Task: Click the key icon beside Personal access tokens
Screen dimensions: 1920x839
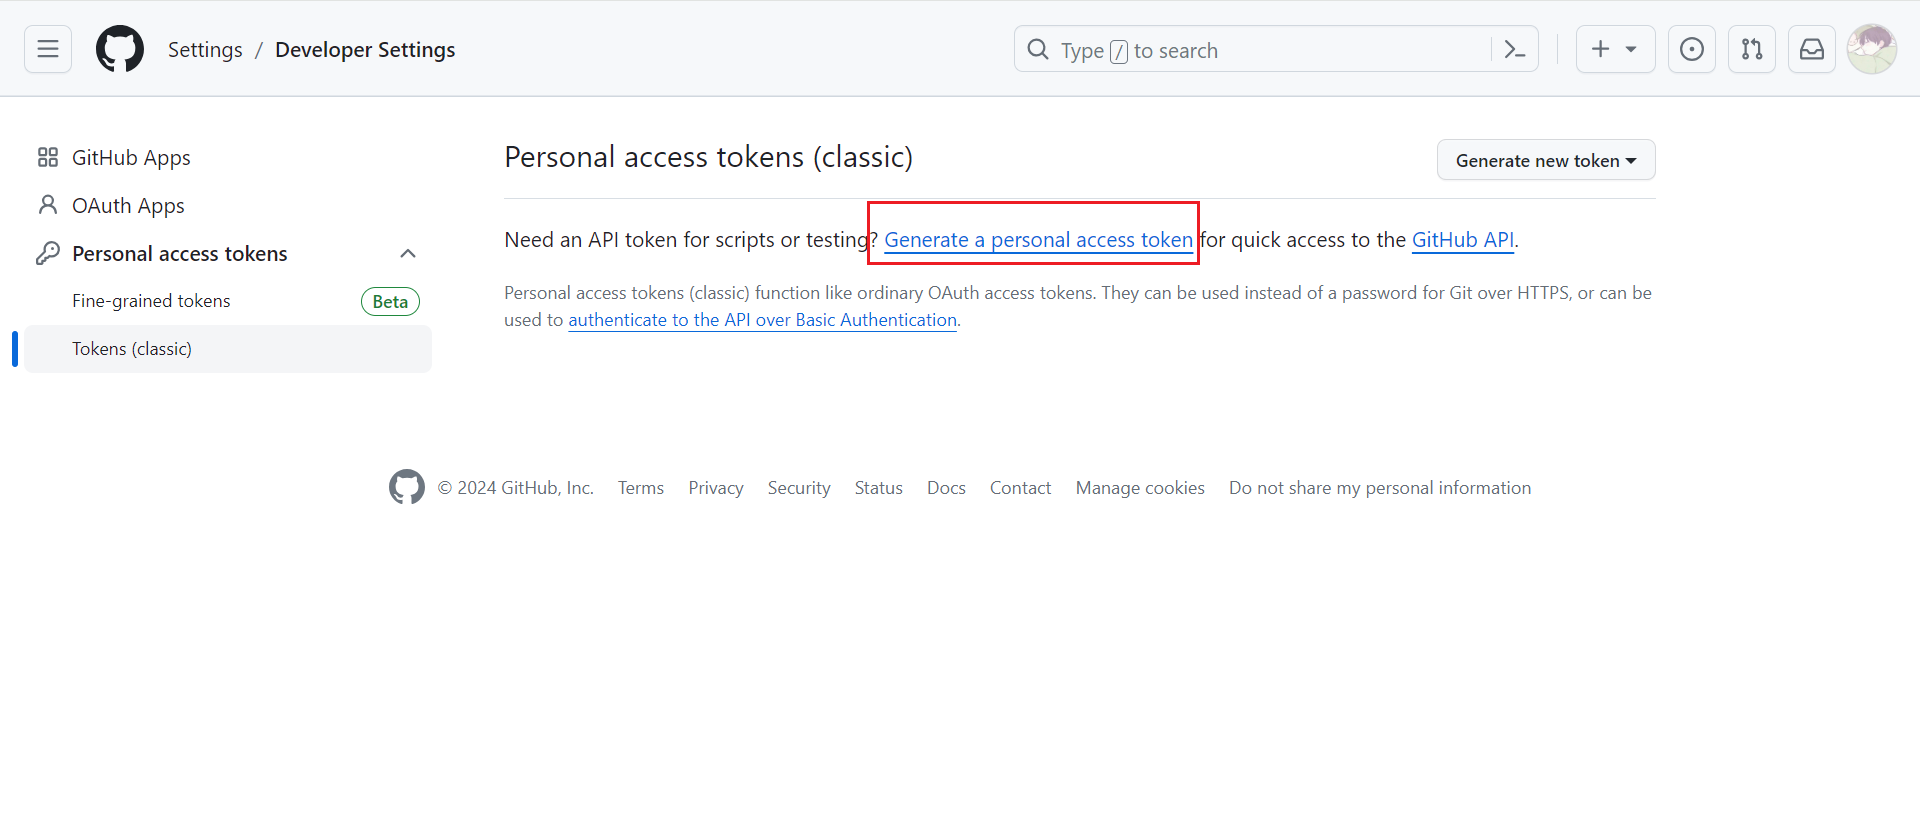Action: pyautogui.click(x=48, y=253)
